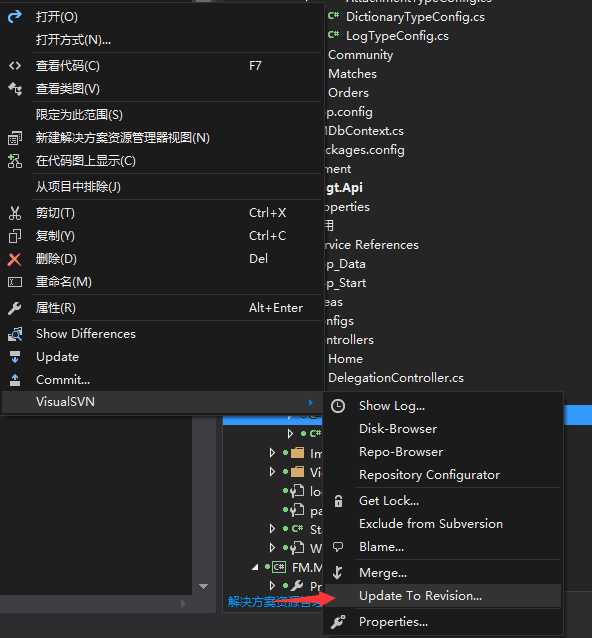Click the speech bubble icon beside Blame
Screen dimensions: 592x638
(338, 546)
